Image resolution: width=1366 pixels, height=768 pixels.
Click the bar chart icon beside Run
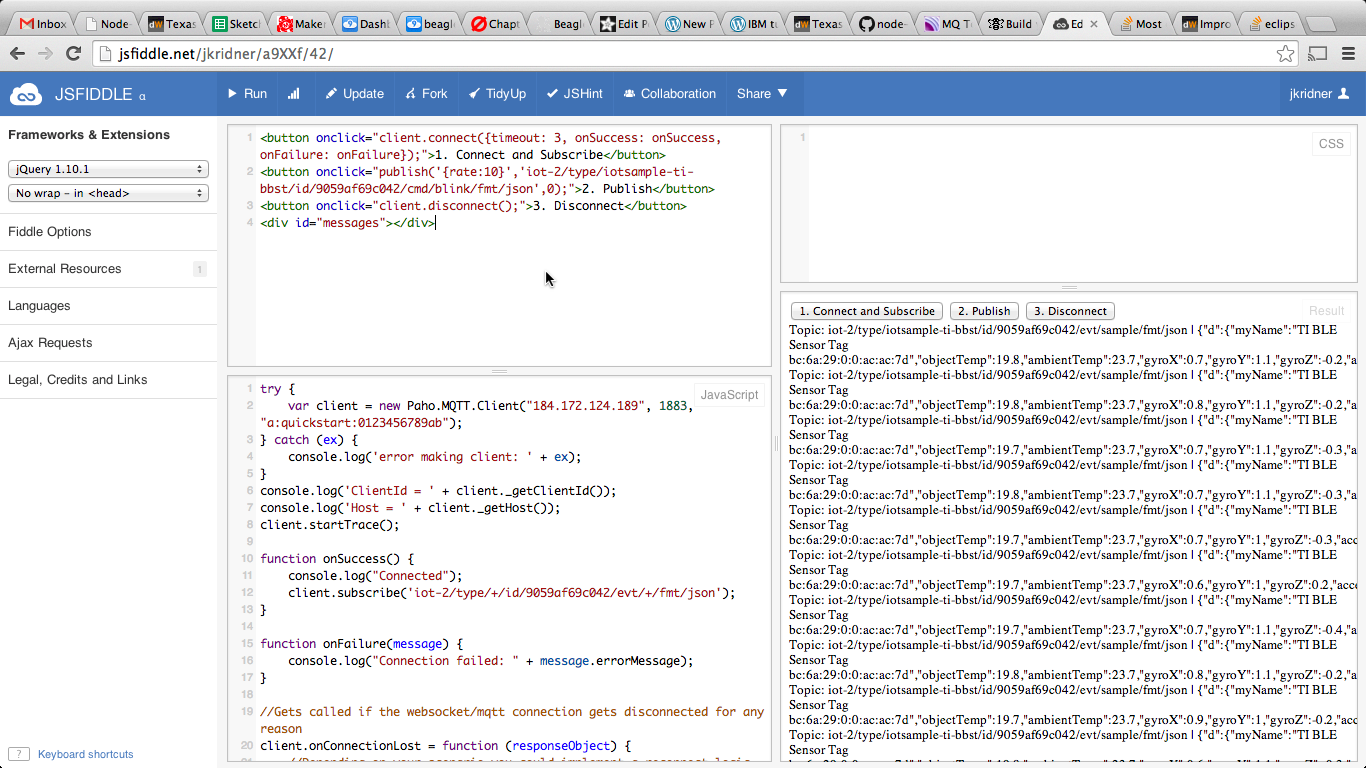[294, 94]
